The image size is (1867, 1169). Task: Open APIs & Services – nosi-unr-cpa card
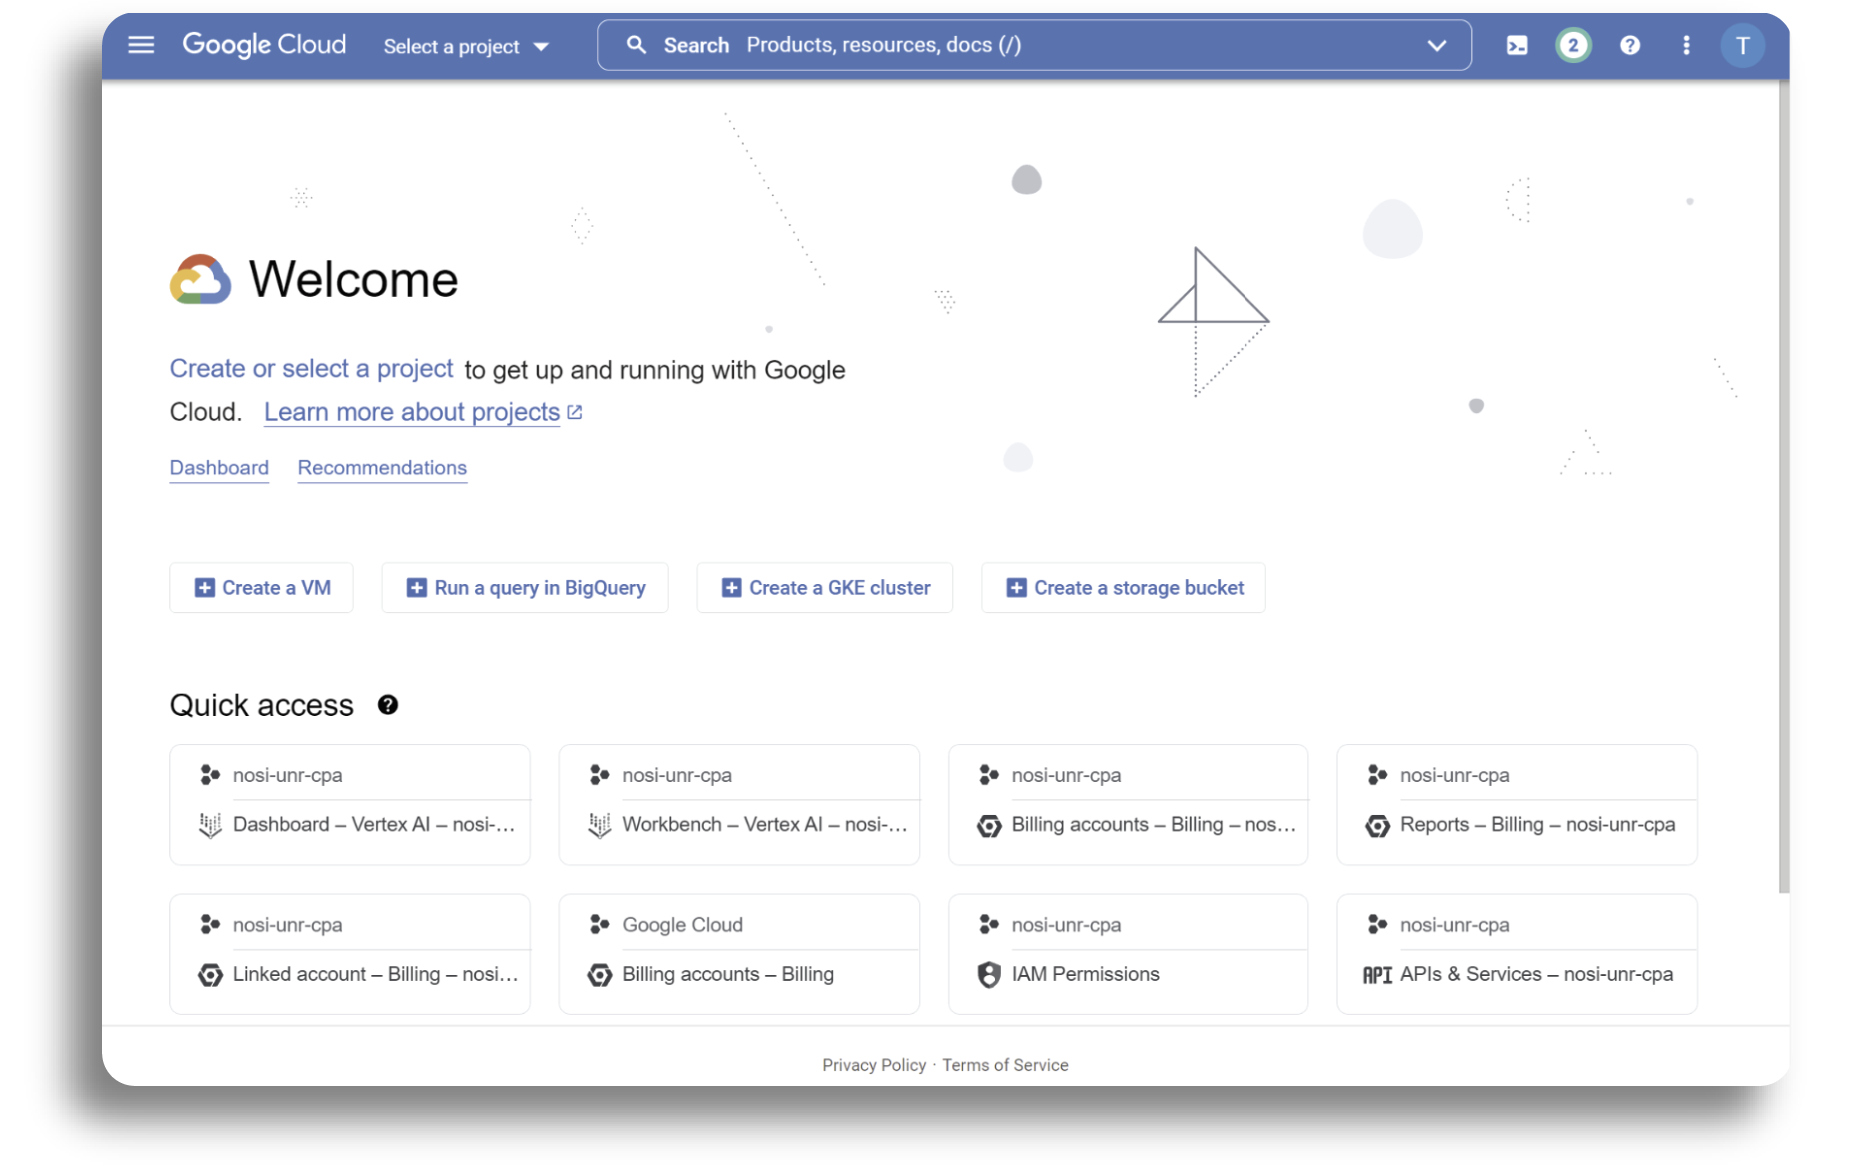(1517, 954)
